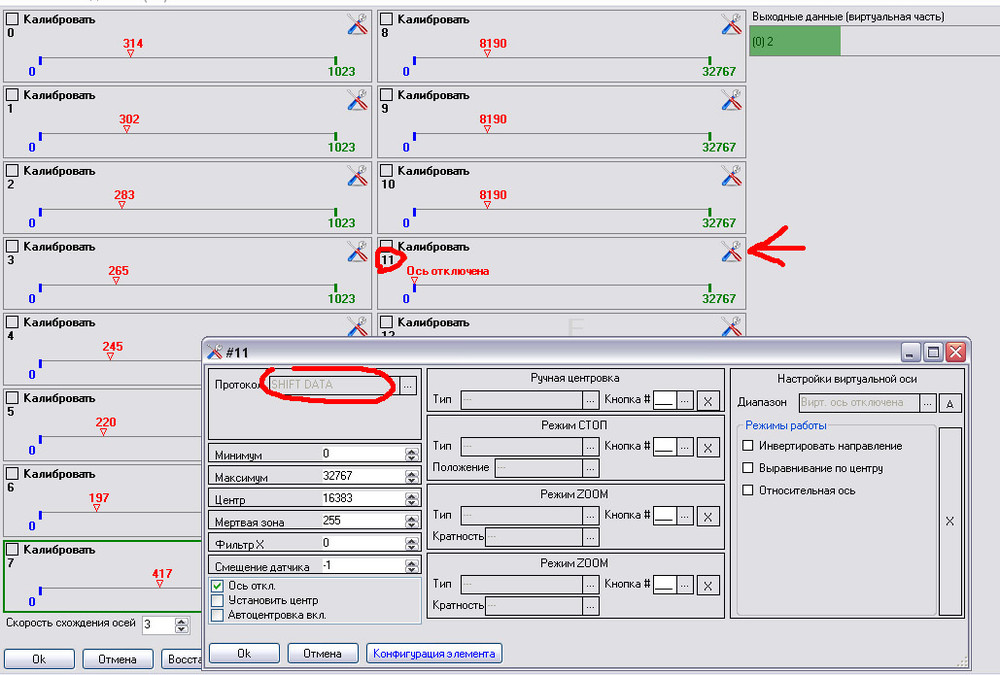The width and height of the screenshot is (1000, 675).
Task: Adjust Скорость схождения осей spinner
Action: click(x=182, y=625)
